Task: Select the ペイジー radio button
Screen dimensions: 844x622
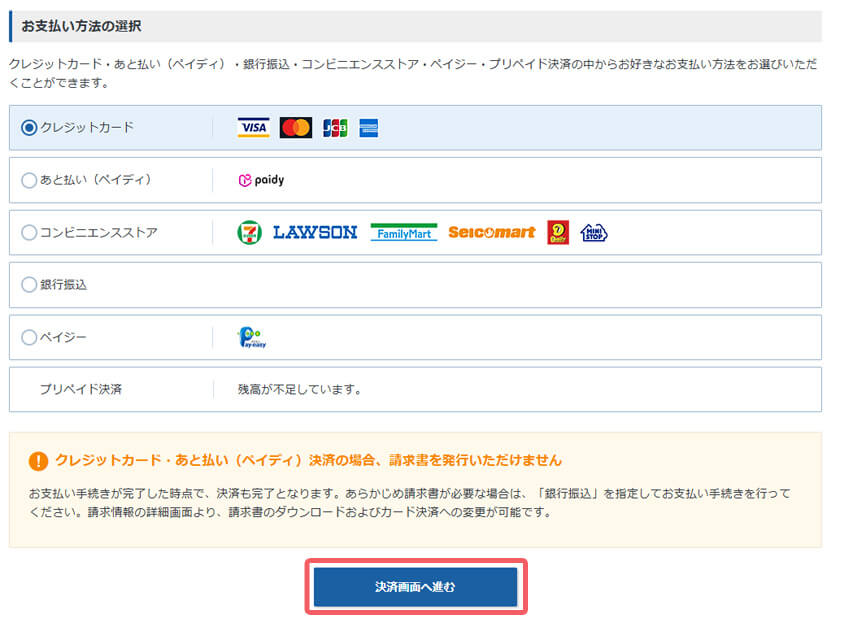Action: [x=29, y=337]
